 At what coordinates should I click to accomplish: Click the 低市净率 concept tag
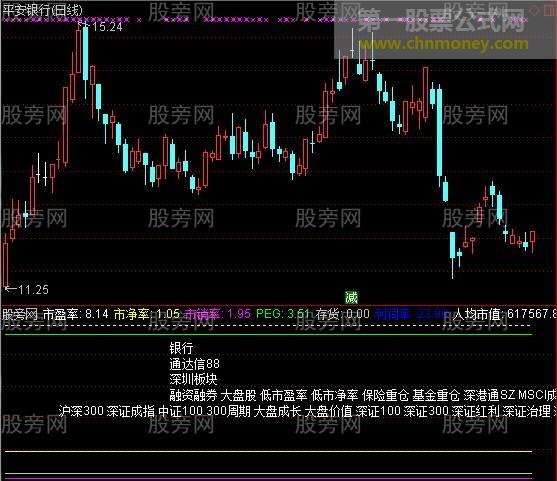coord(334,395)
